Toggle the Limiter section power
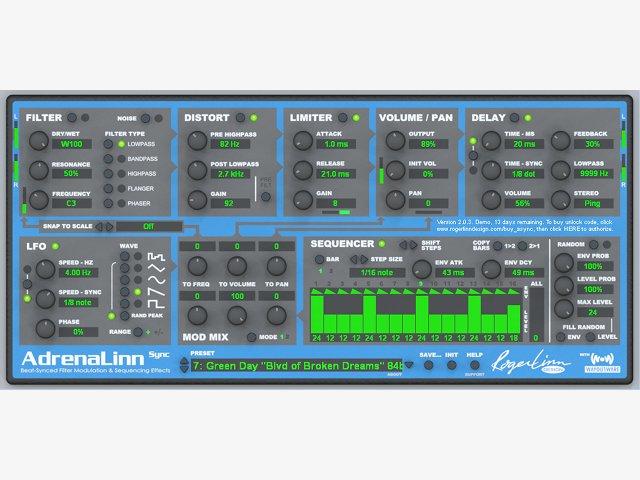This screenshot has width=640, height=480. tap(343, 118)
